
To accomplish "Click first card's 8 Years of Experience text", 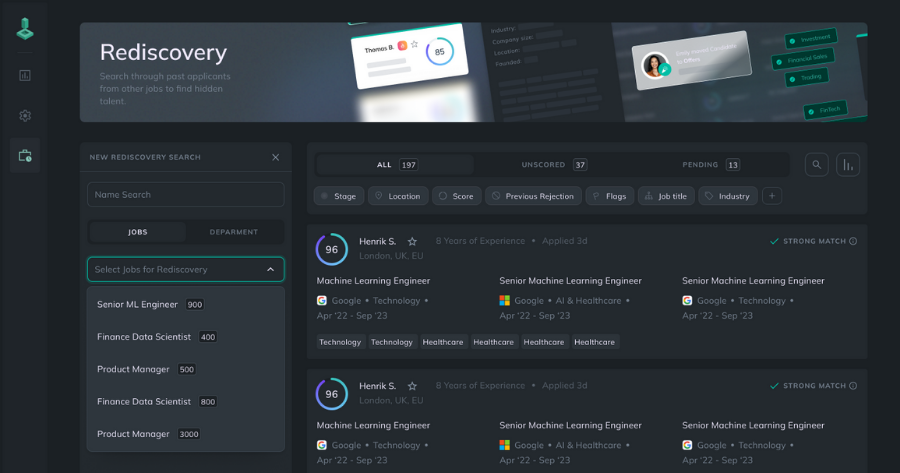I will 480,241.
